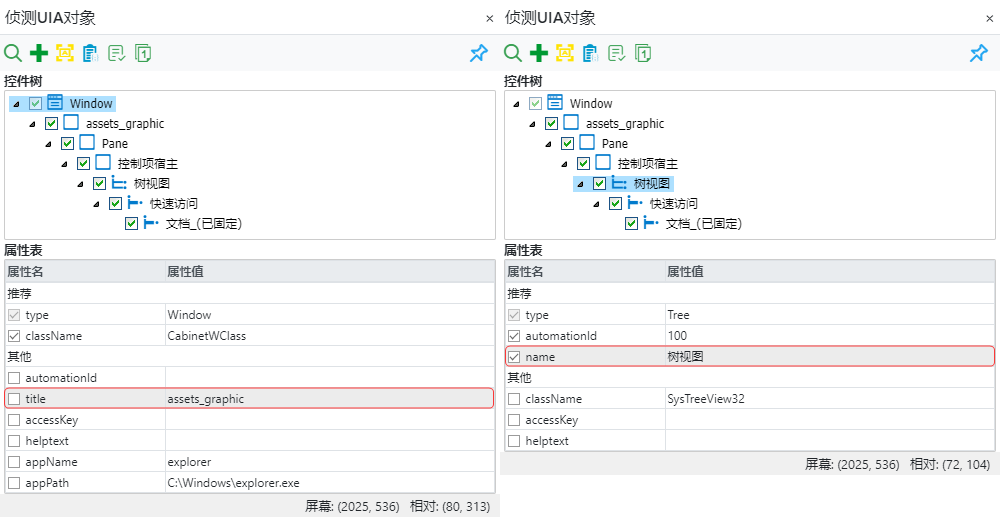Click yellow capture-frame icon in left toolbar
This screenshot has height=517, width=1000.
click(x=65, y=53)
